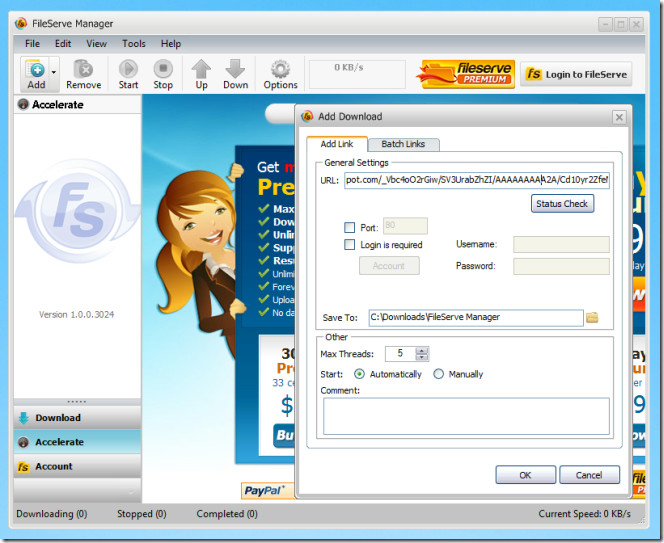
Task: Open the Account sidebar section
Action: point(77,466)
